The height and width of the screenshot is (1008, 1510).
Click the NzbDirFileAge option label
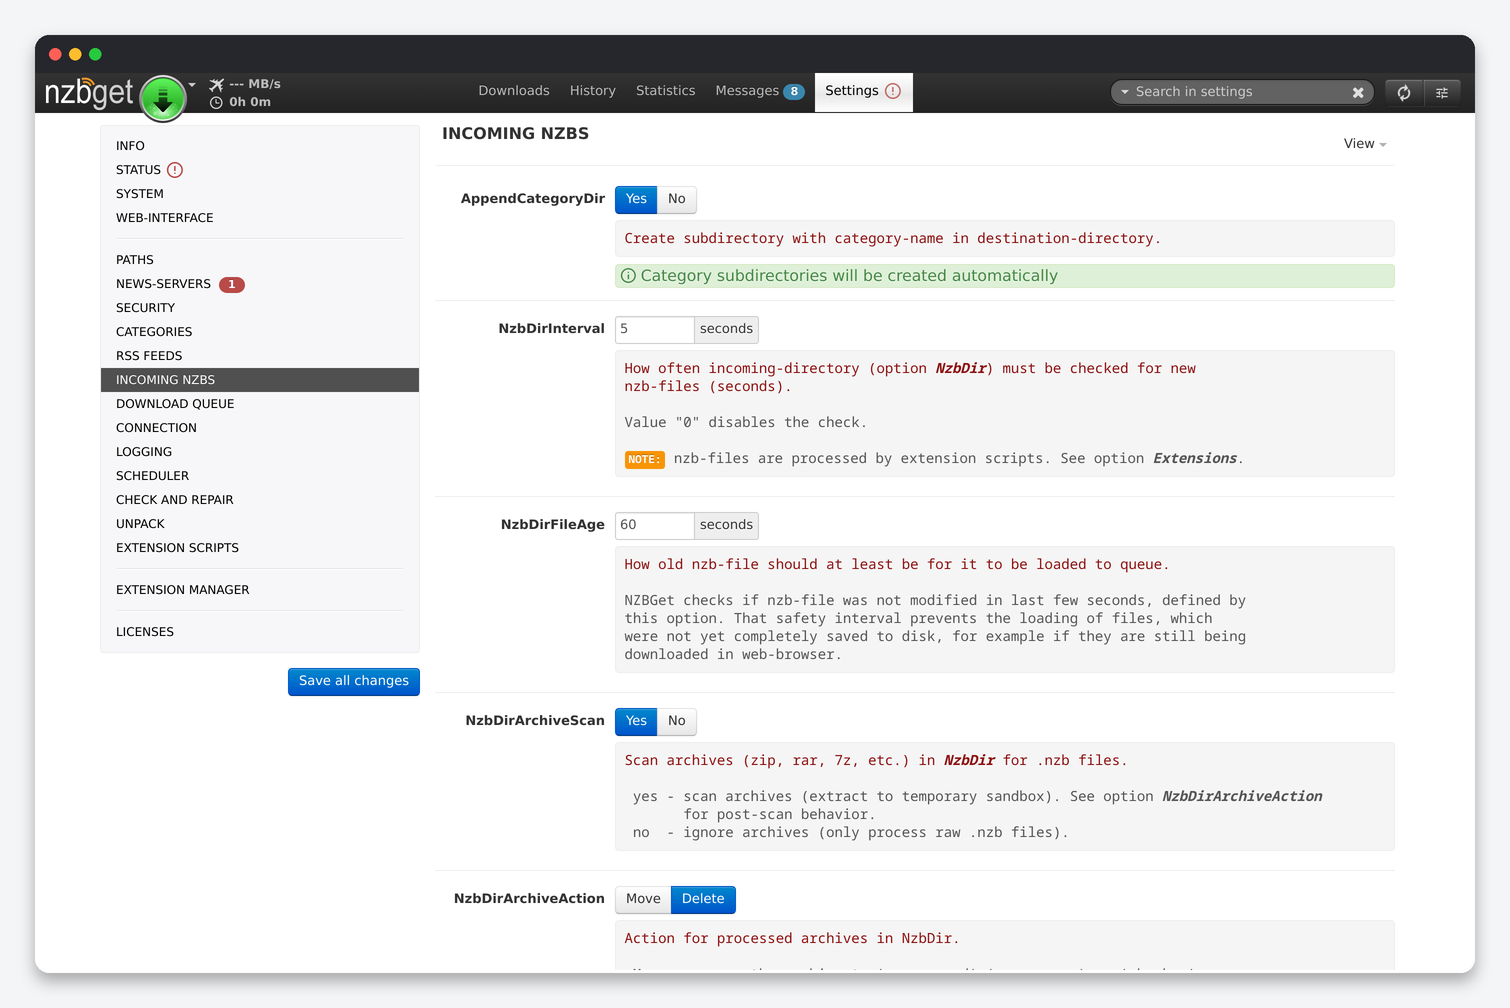click(x=553, y=525)
